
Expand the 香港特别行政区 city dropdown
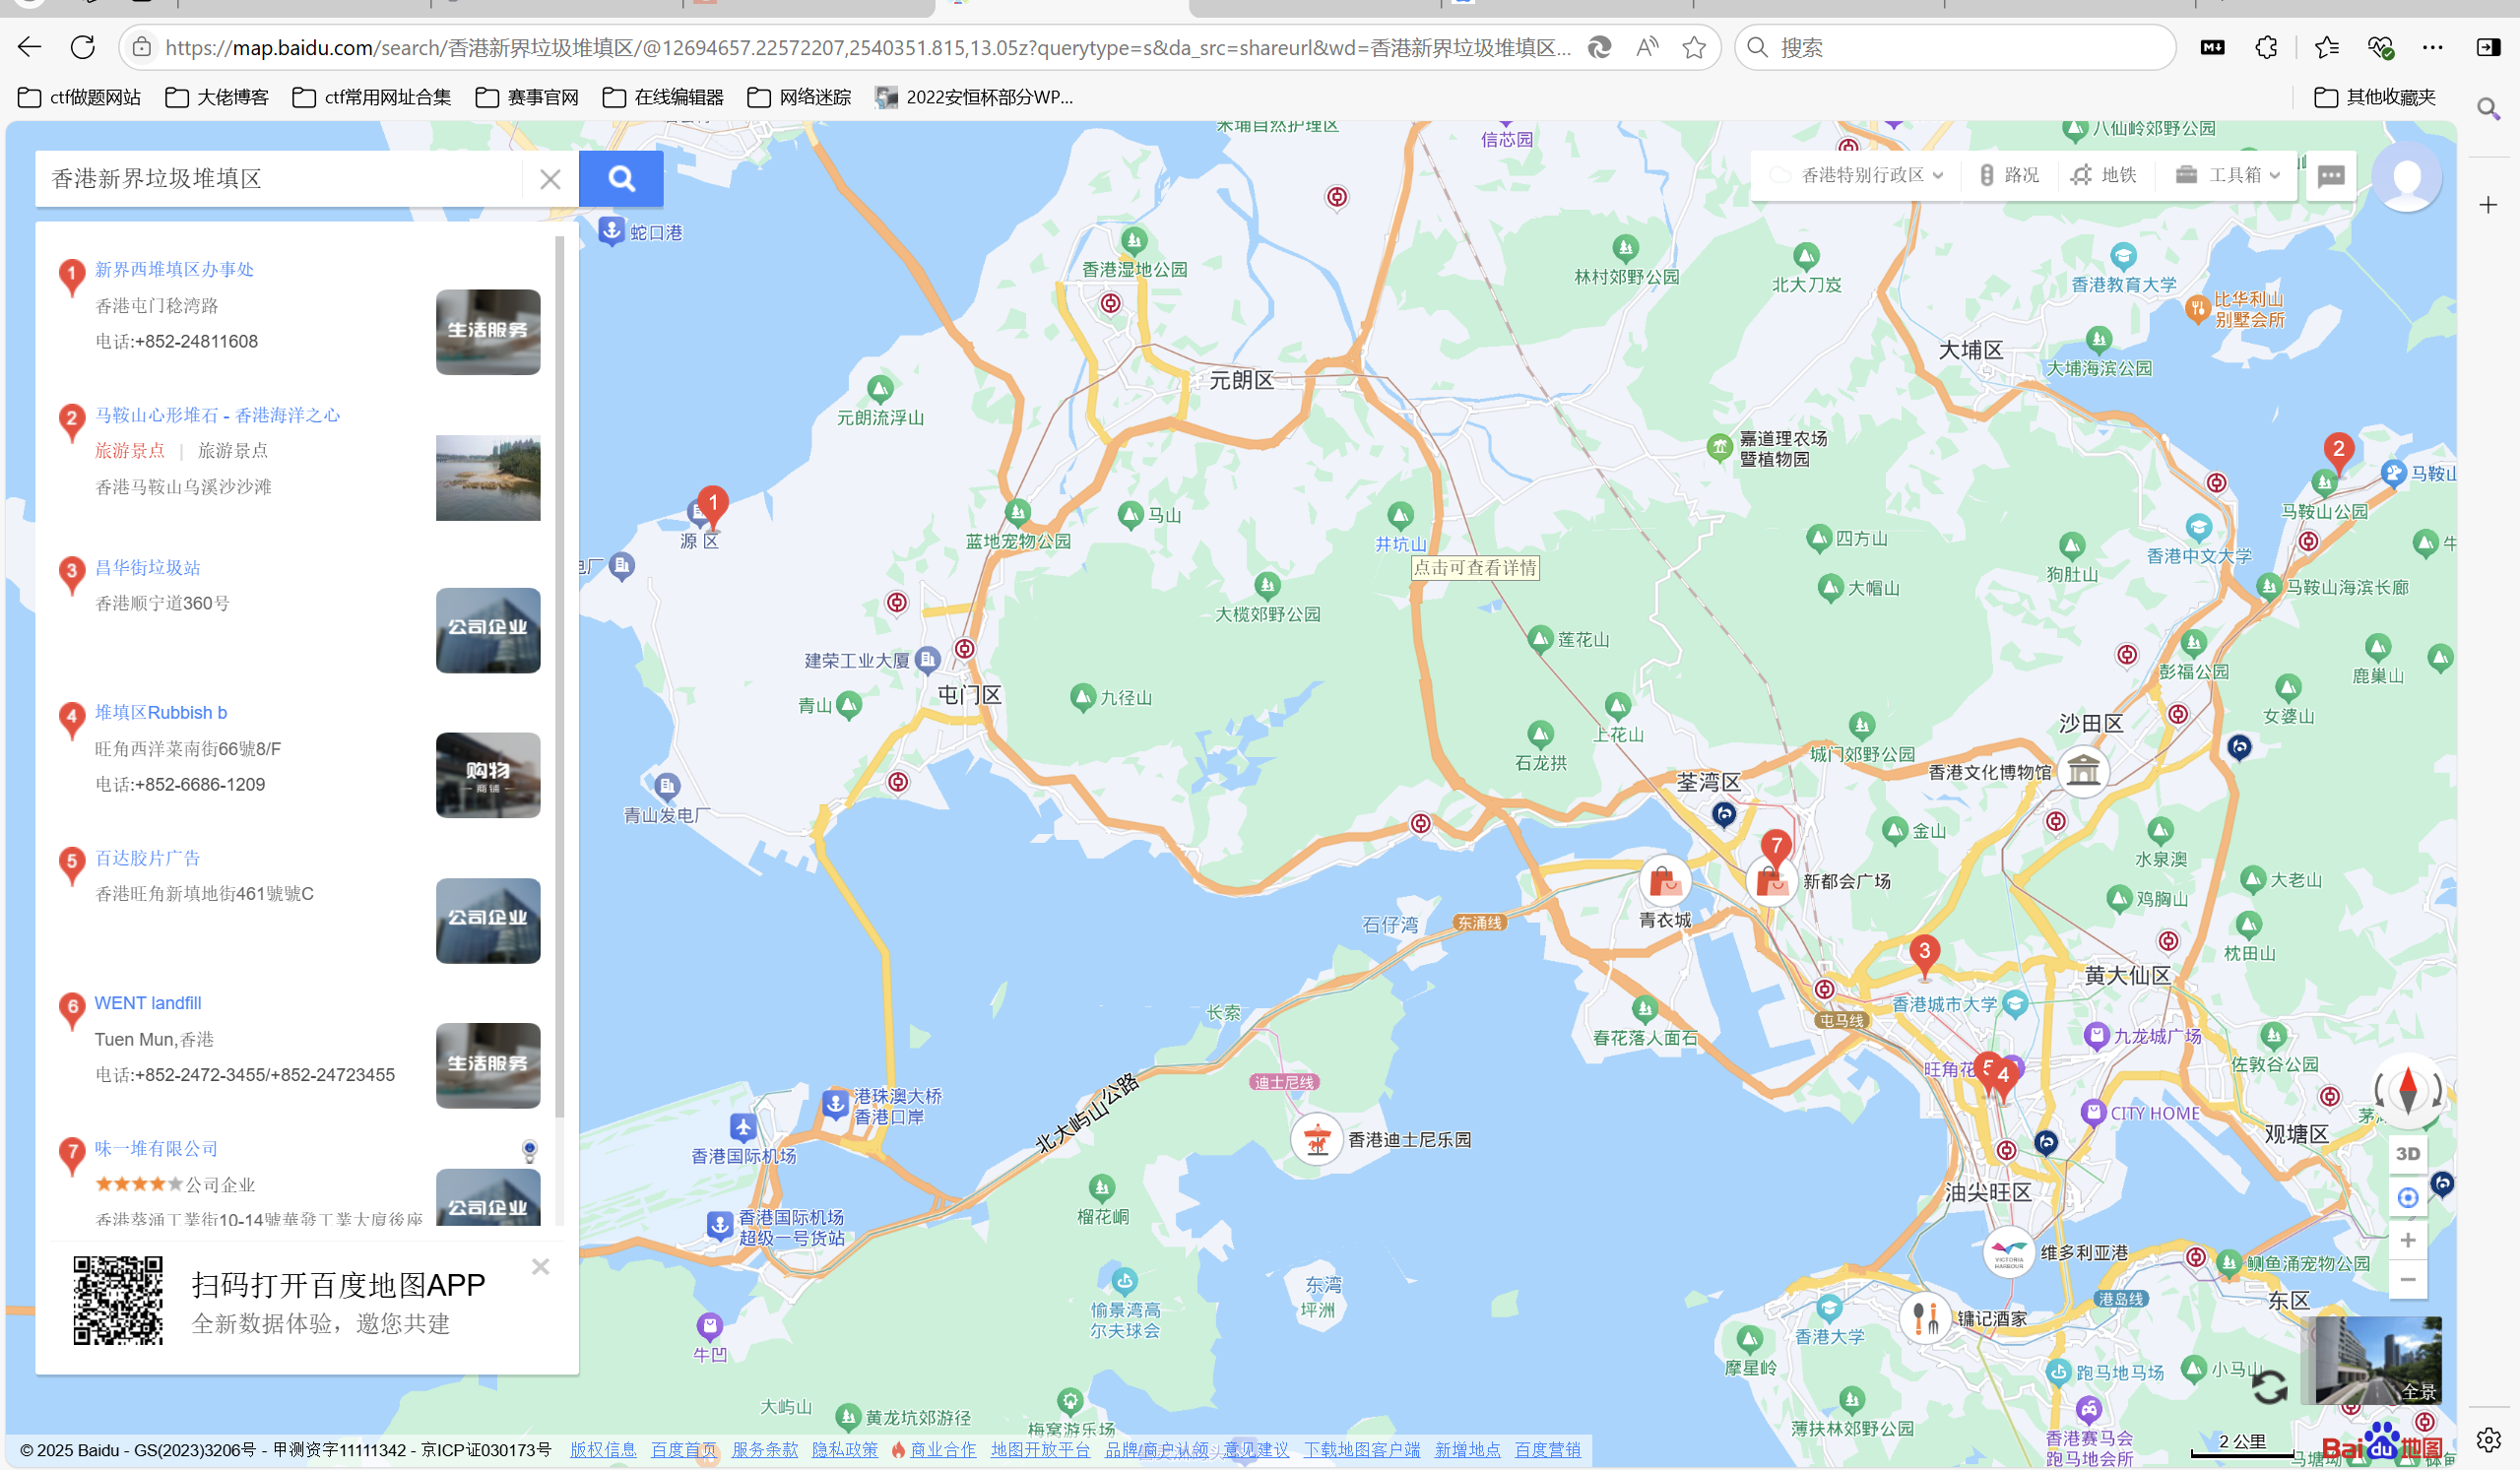tap(1859, 175)
